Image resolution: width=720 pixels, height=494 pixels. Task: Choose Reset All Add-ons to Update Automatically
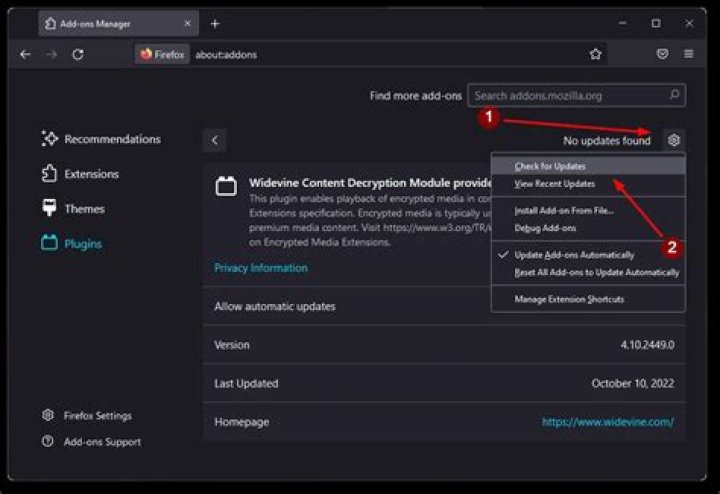tap(588, 272)
